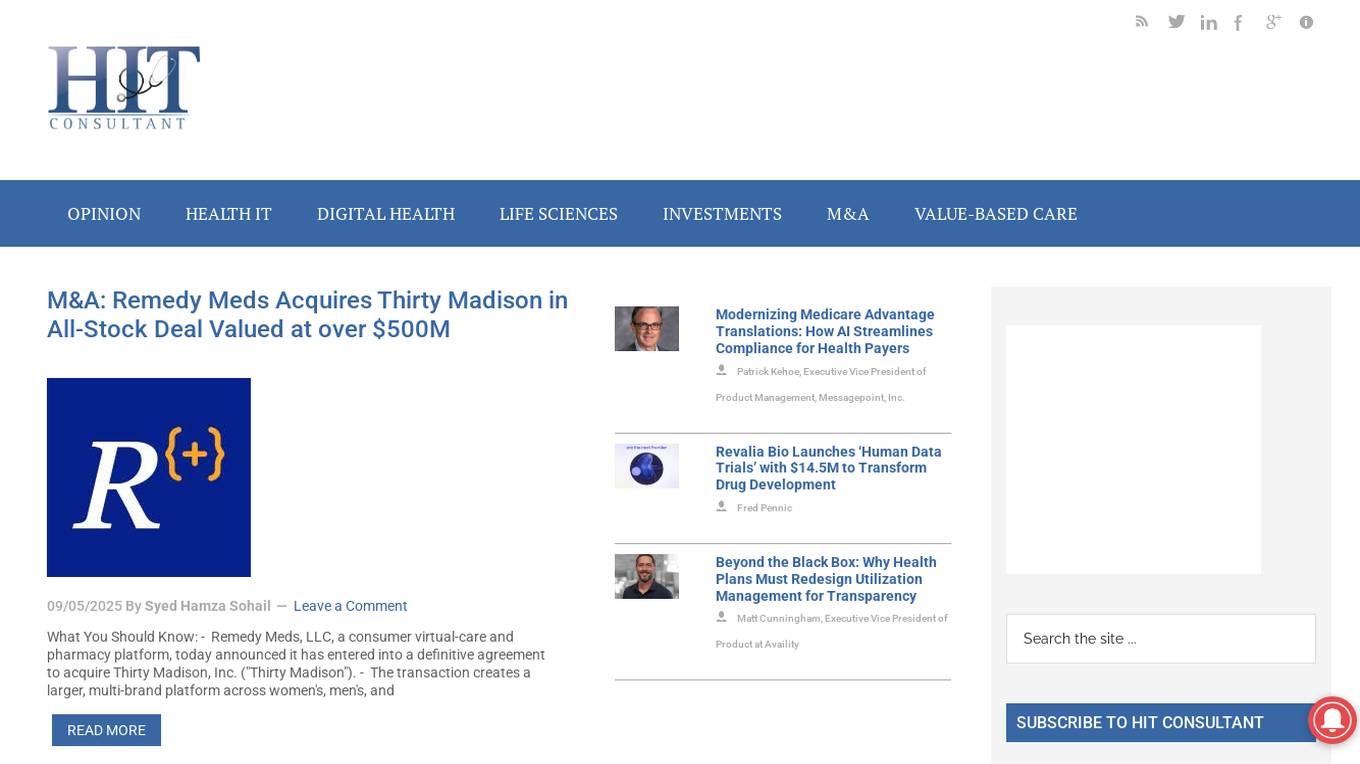Screen dimensions: 1360x764
Task: Click the Matt Cunningham author byline
Action: point(832,631)
